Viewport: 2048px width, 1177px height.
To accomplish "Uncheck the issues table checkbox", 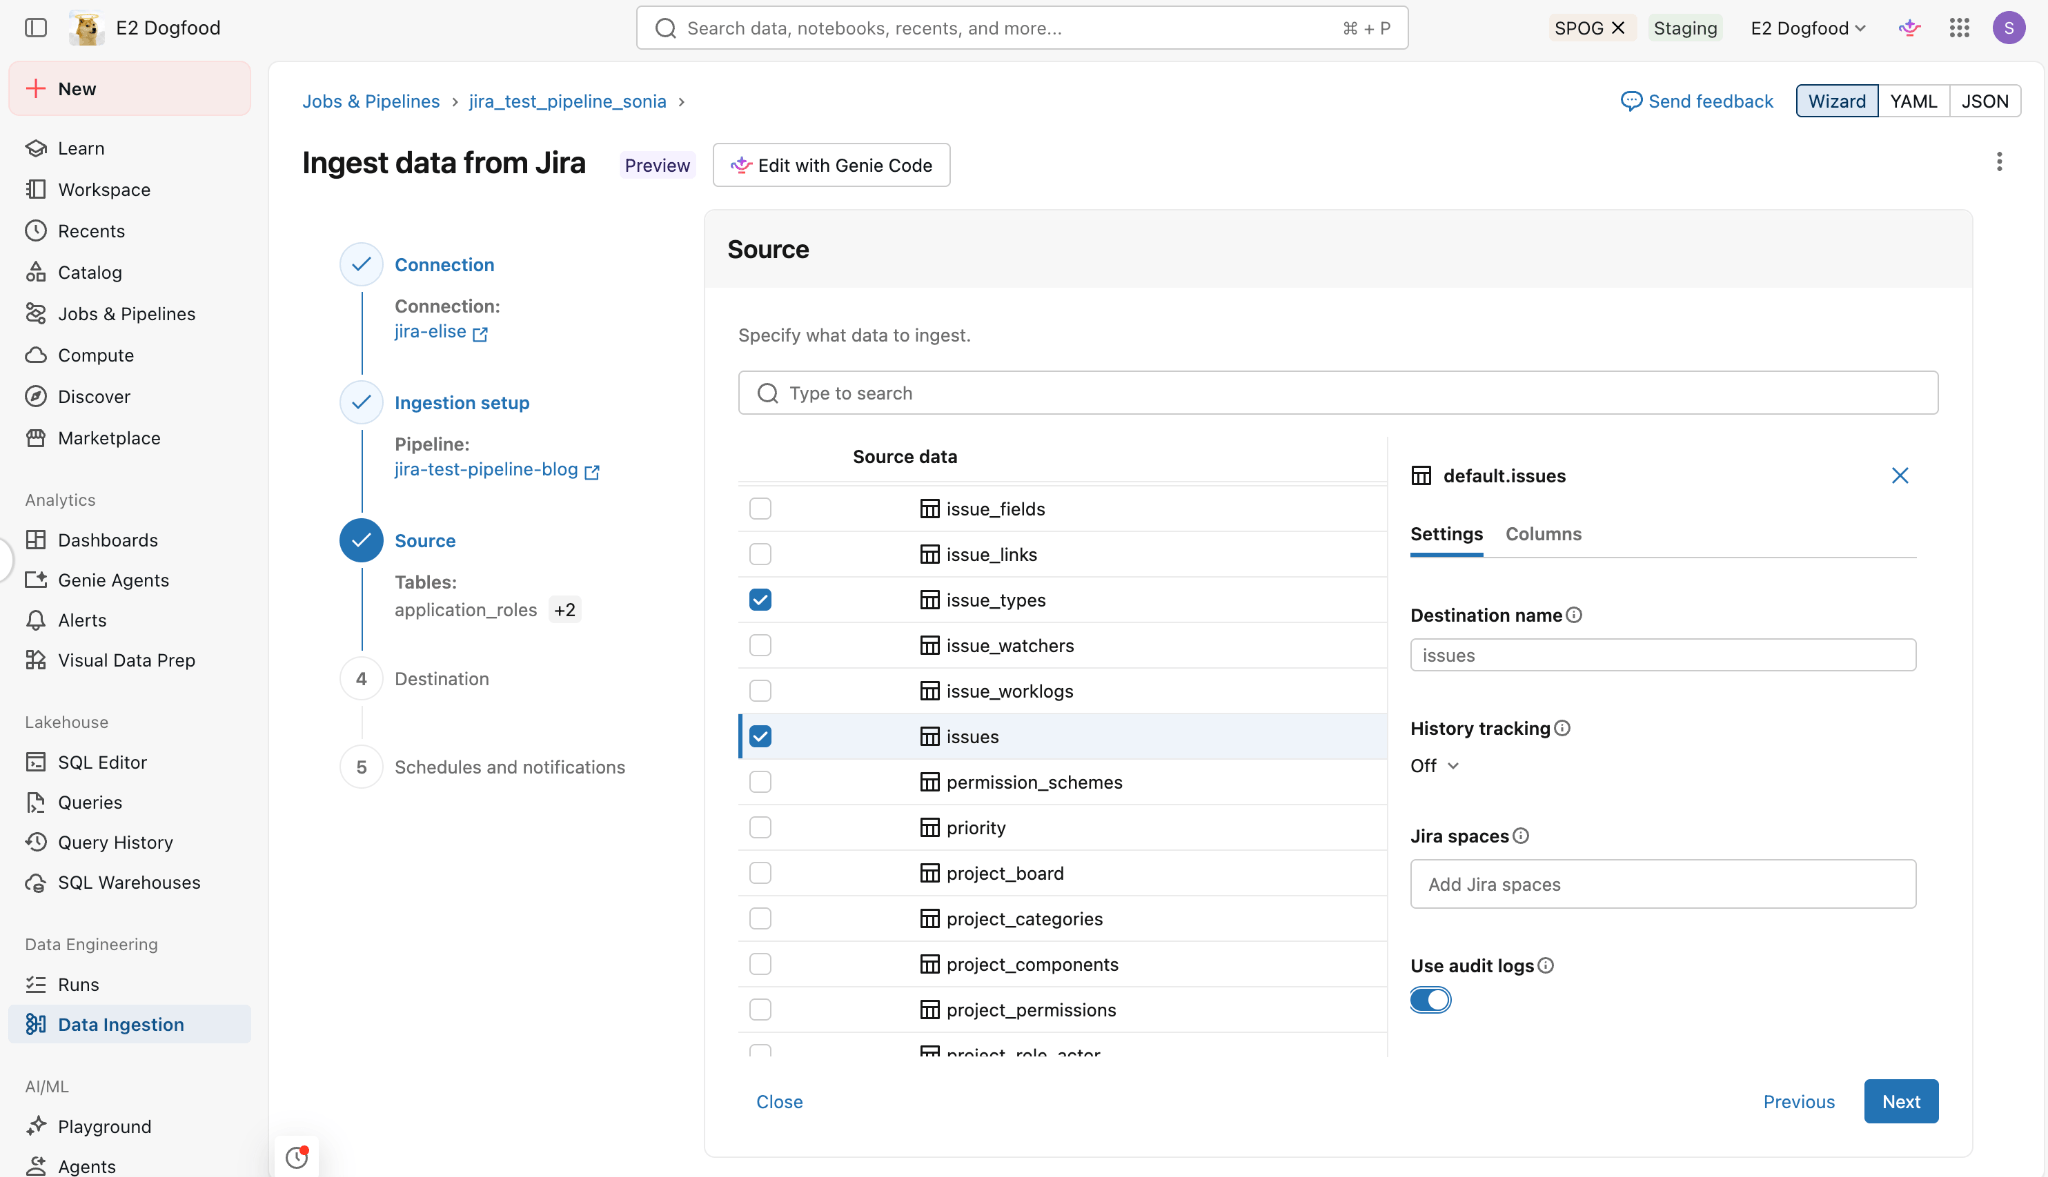I will point(760,736).
